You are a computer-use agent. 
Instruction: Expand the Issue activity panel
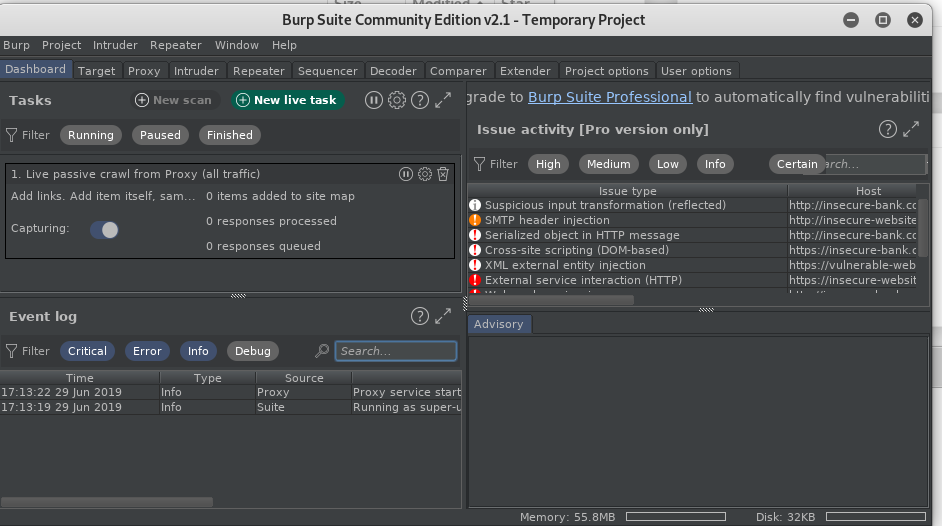pos(911,129)
